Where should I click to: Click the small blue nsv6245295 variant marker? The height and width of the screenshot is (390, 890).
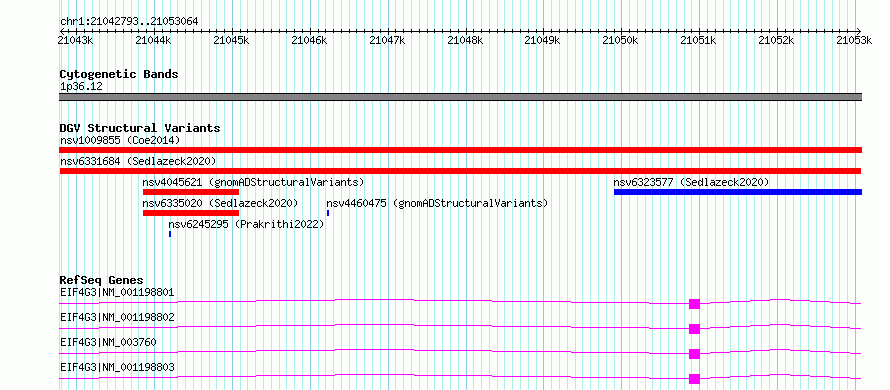click(x=170, y=234)
